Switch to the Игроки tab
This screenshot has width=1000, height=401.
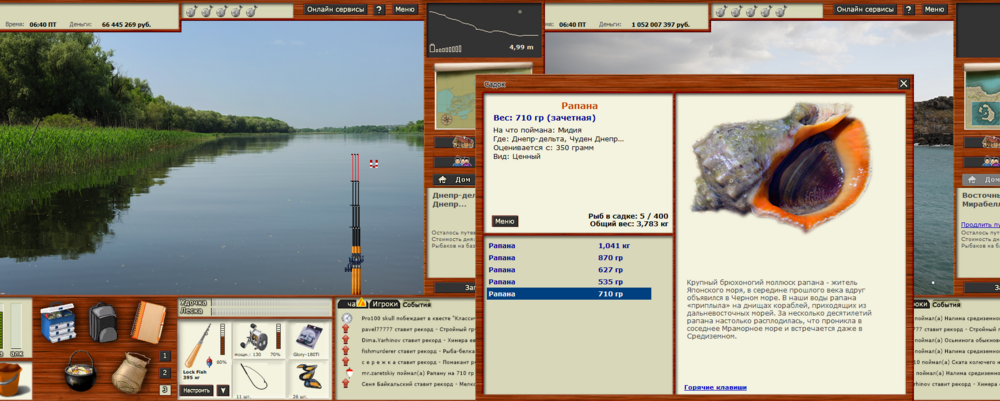point(385,304)
